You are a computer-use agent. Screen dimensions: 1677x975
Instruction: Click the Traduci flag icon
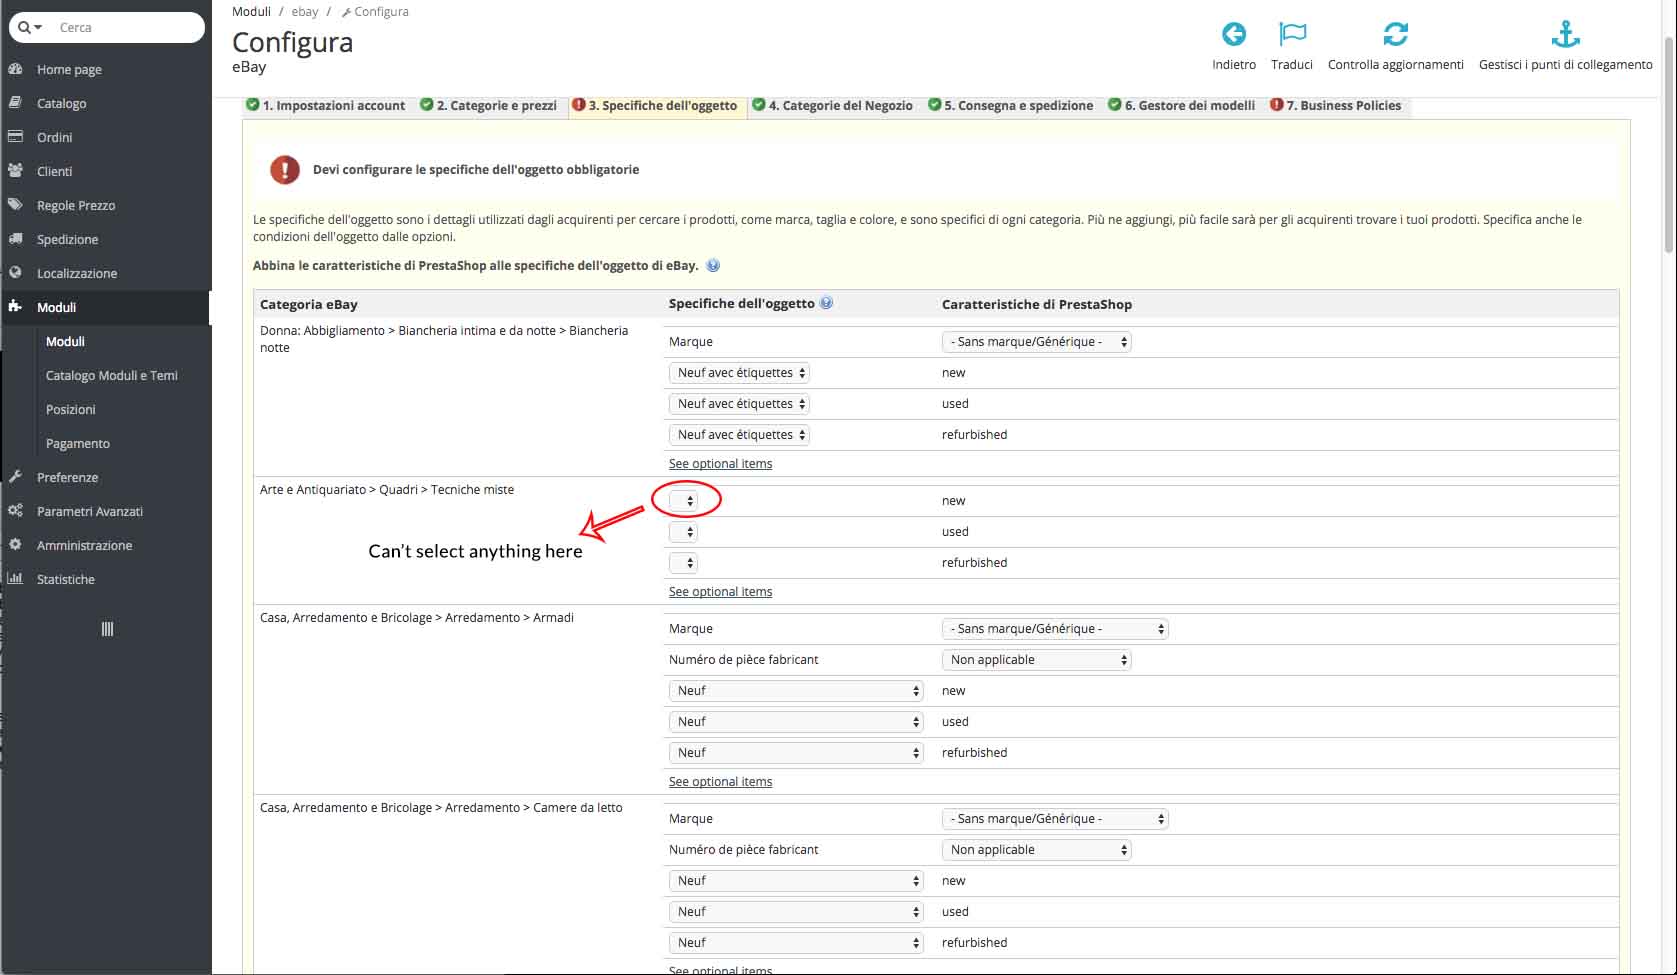[1292, 35]
